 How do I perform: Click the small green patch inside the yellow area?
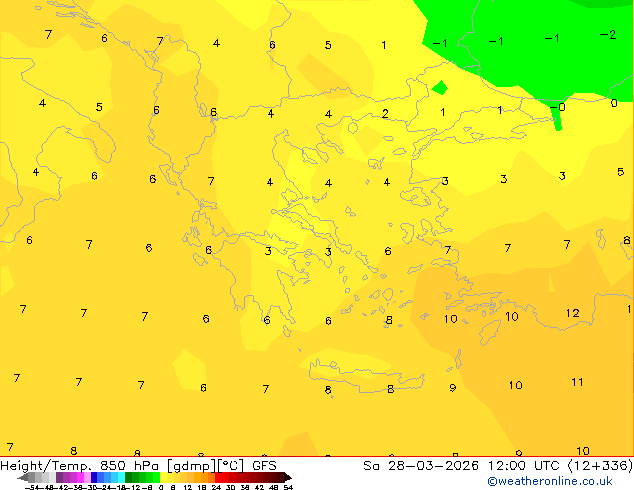point(440,88)
